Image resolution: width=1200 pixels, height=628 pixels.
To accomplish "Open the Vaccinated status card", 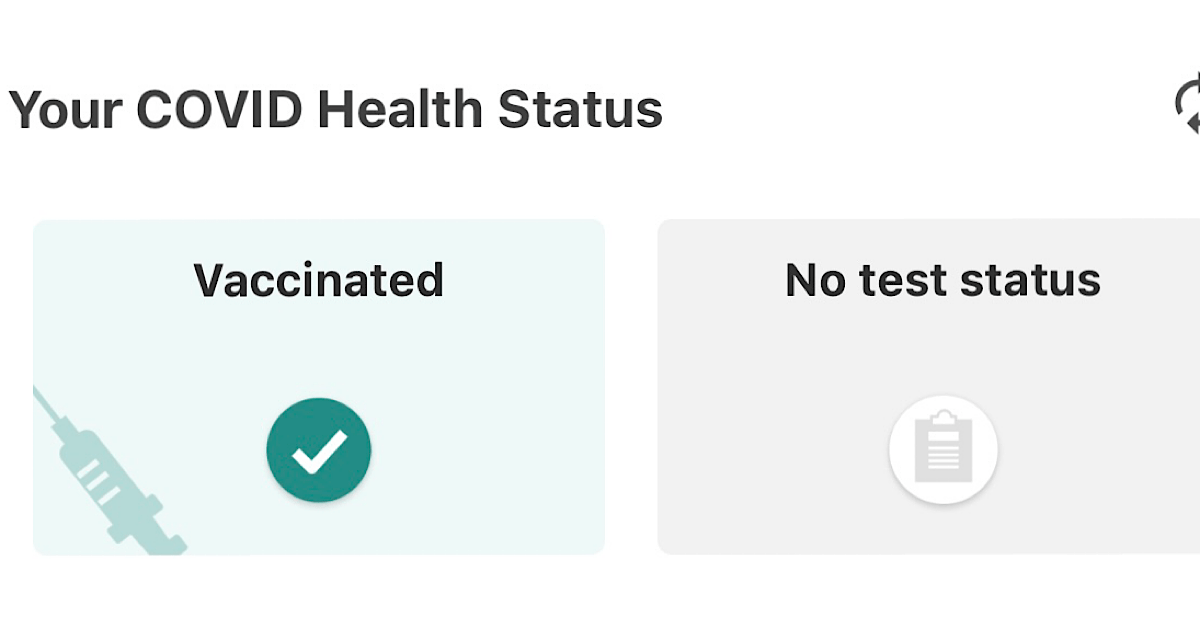I will (x=319, y=387).
